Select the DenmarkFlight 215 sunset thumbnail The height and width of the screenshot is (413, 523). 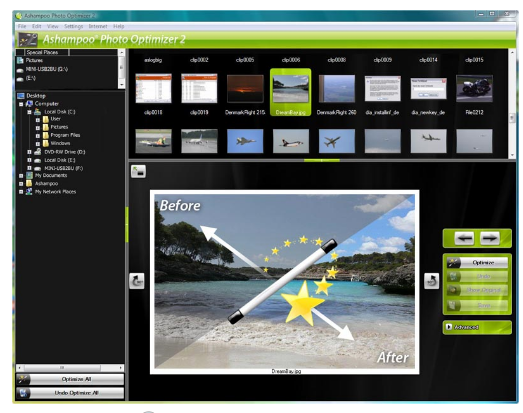pos(245,89)
